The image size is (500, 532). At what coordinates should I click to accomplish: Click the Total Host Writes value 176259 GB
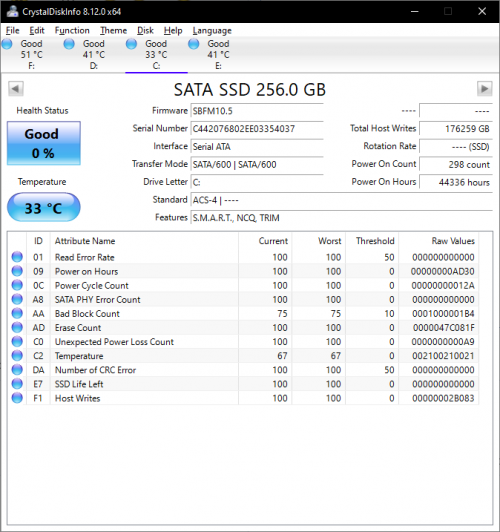tap(456, 129)
